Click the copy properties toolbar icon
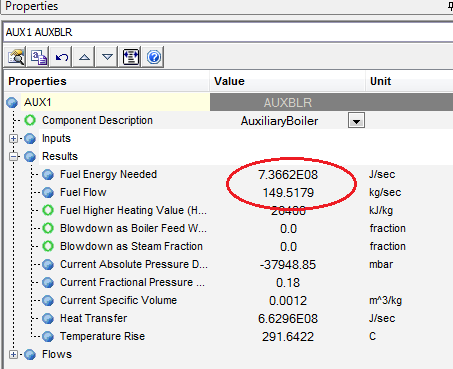 [39, 57]
